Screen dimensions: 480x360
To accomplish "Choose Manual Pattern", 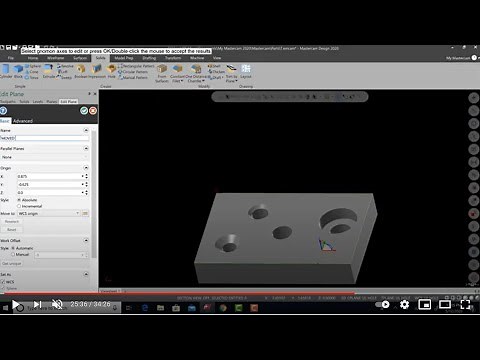I will [x=133, y=77].
